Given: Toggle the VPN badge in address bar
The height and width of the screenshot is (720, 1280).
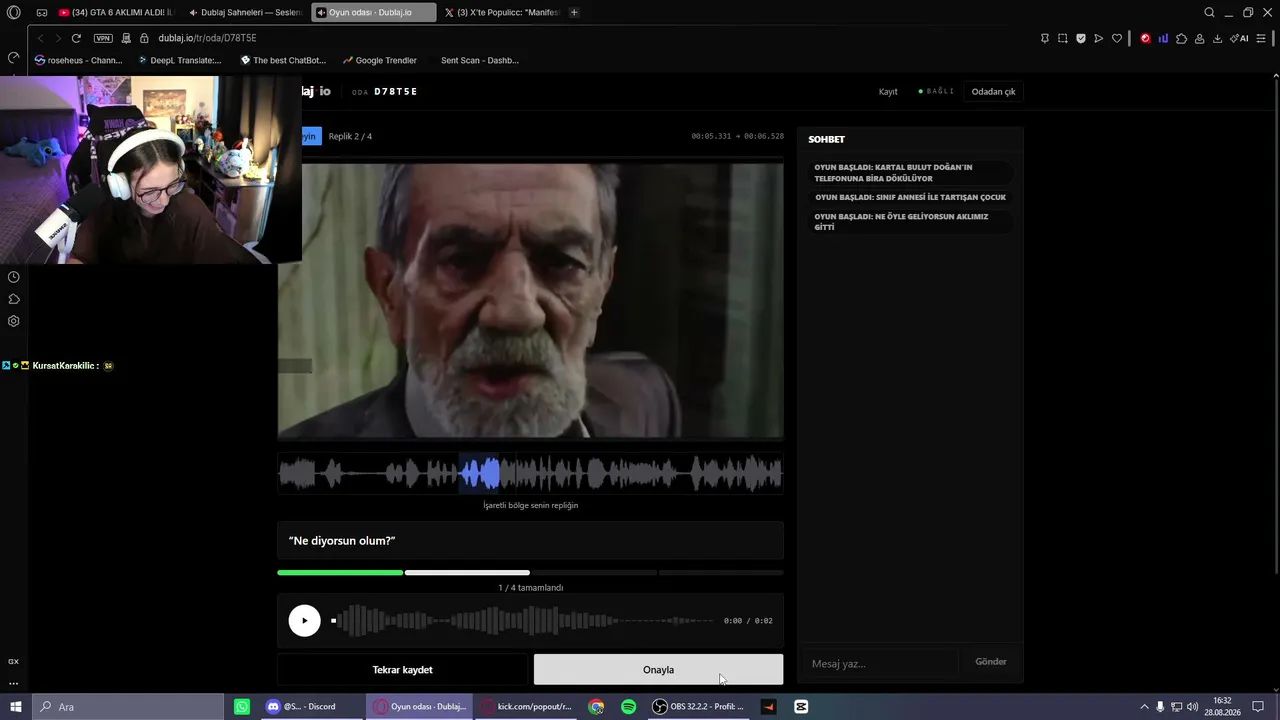Looking at the screenshot, I should point(103,38).
